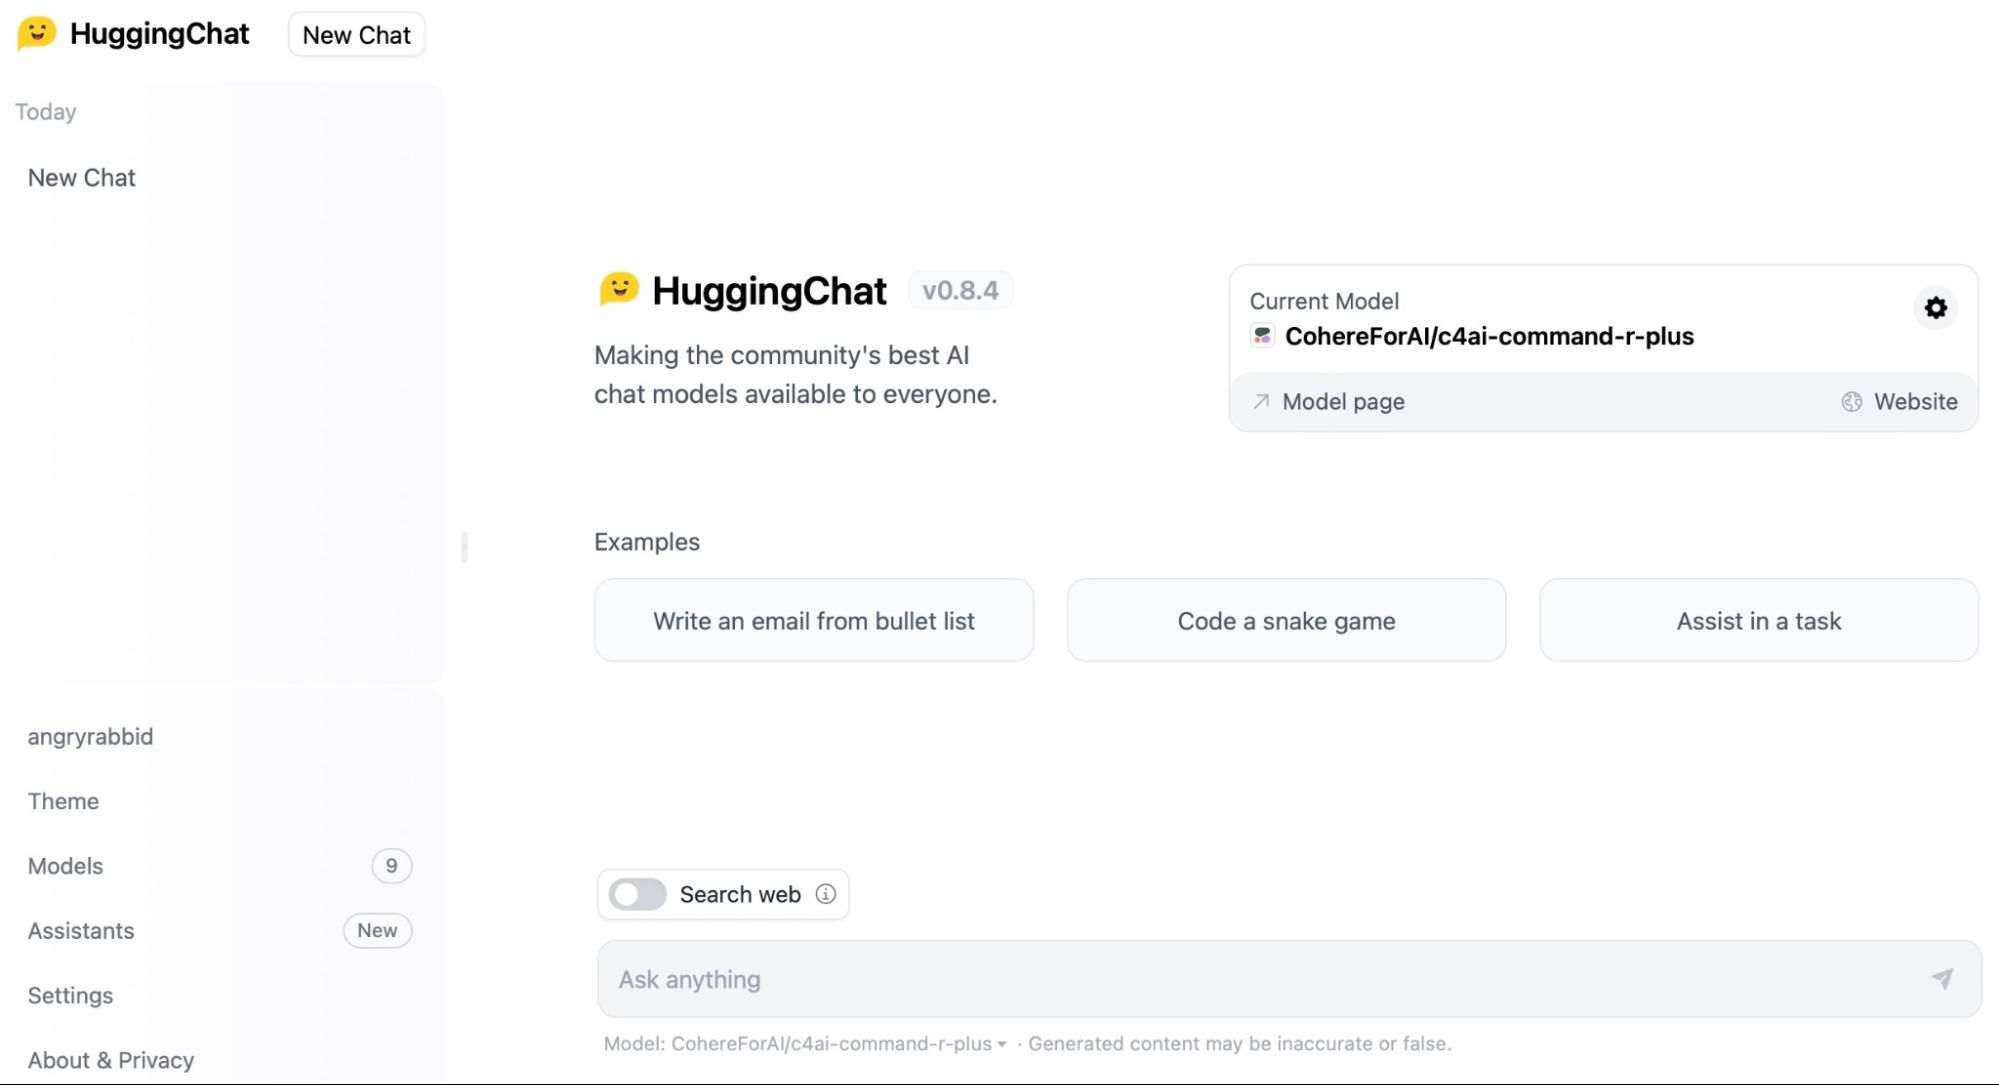
Task: Click the Cohere model logo icon
Action: point(1262,336)
